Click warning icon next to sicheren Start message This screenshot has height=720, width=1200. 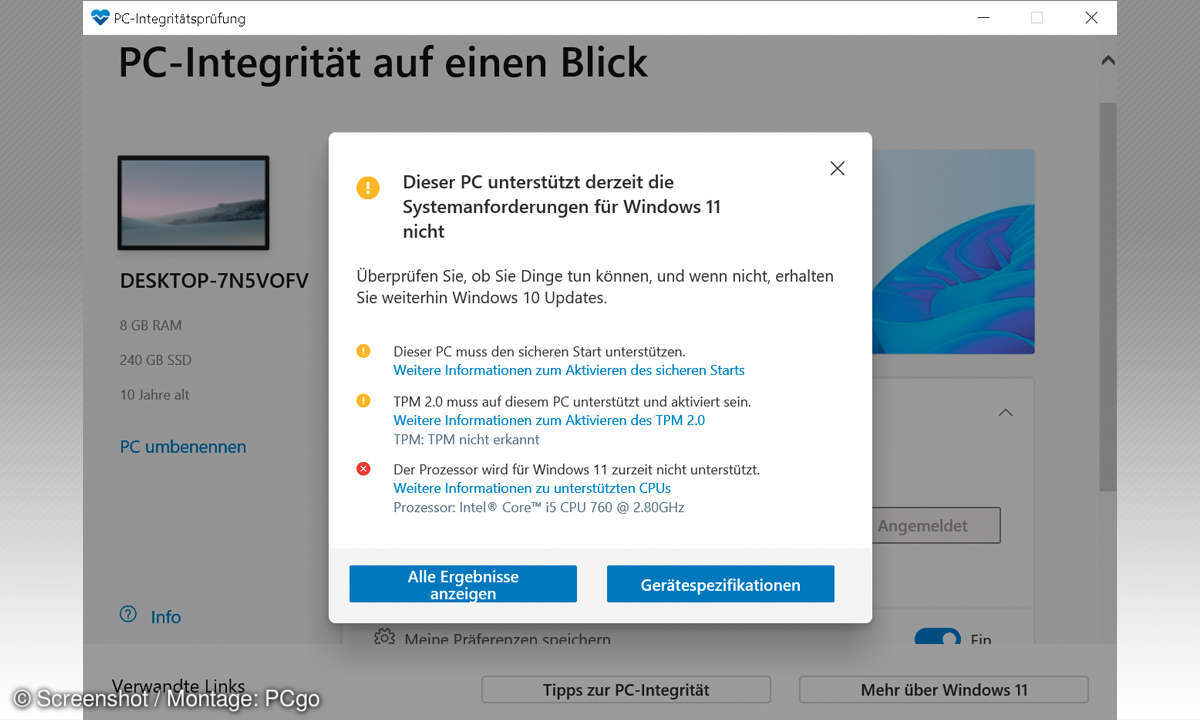click(363, 351)
